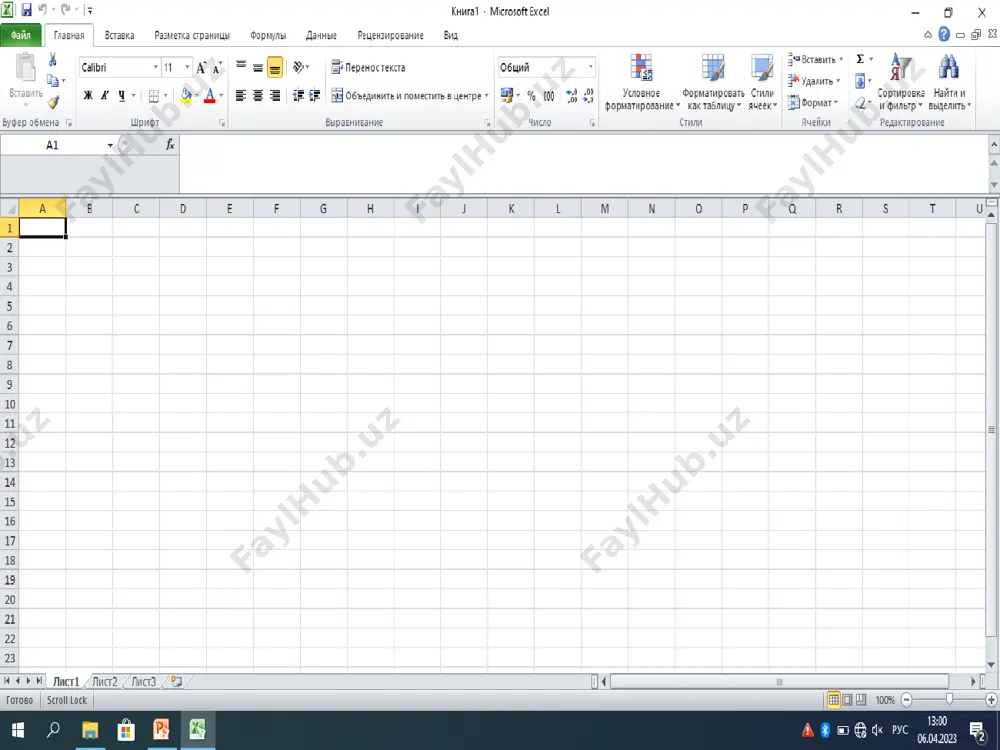1000x750 pixels.
Task: Toggle the highlighted bottom align button
Action: (x=275, y=67)
